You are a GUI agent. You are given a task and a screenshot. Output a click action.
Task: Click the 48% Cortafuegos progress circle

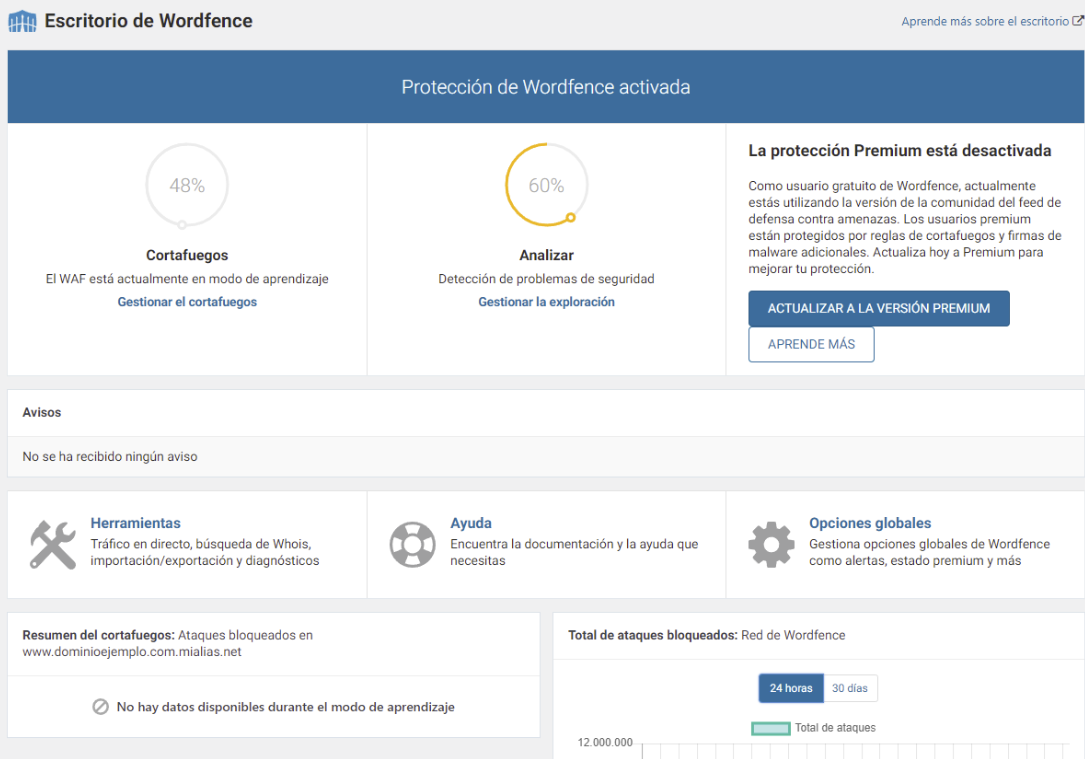pos(187,185)
